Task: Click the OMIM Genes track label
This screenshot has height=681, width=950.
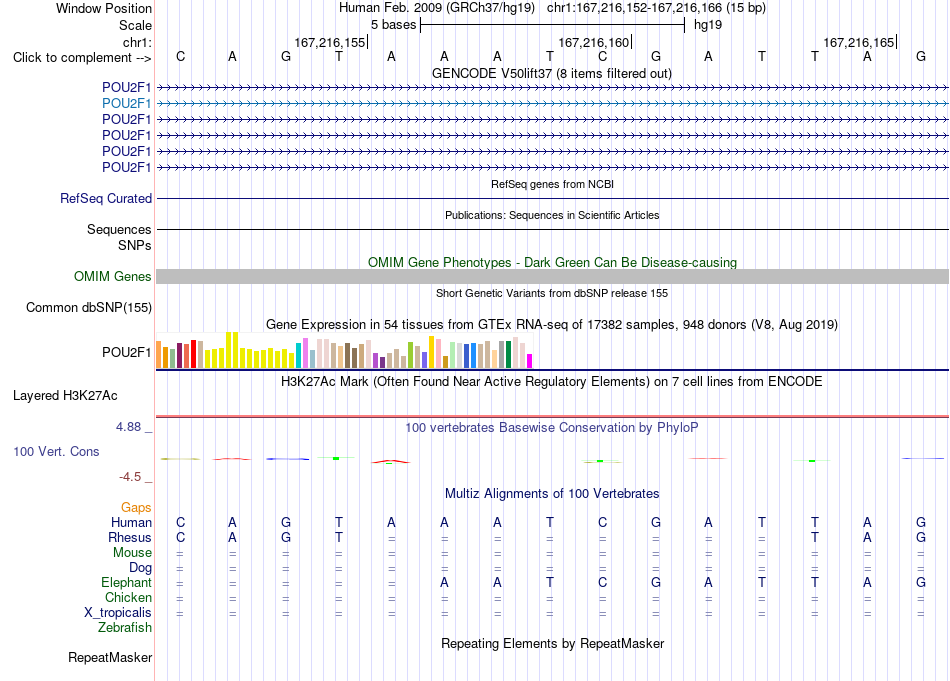Action: coord(112,277)
